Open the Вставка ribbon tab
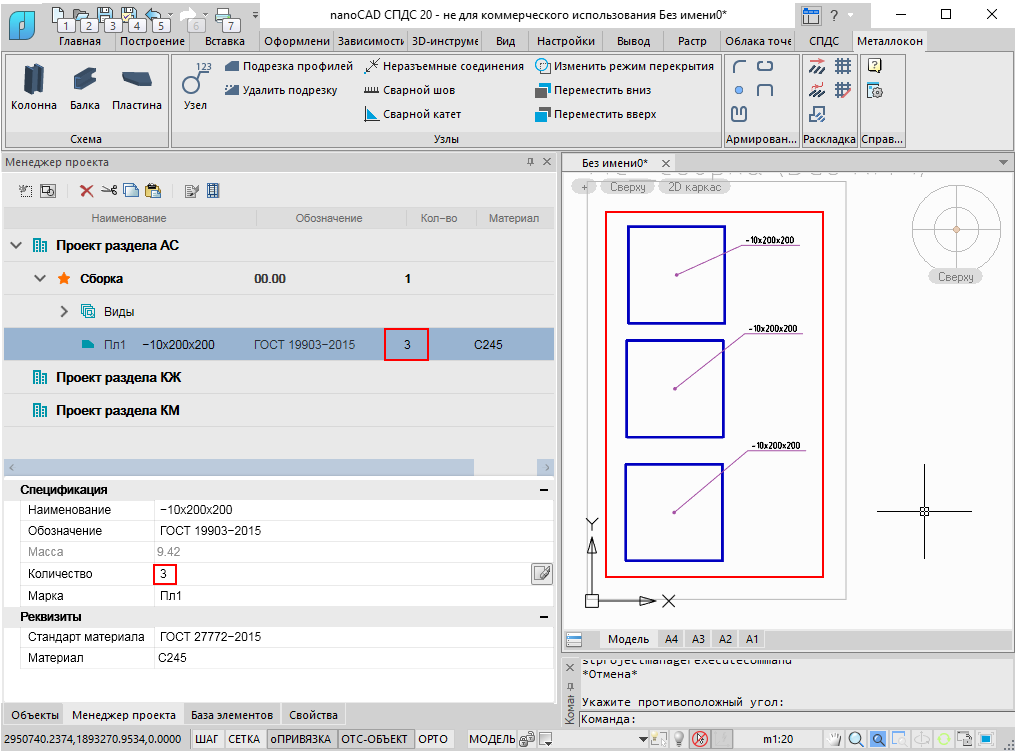Viewport: 1016px width, 752px height. pyautogui.click(x=225, y=41)
